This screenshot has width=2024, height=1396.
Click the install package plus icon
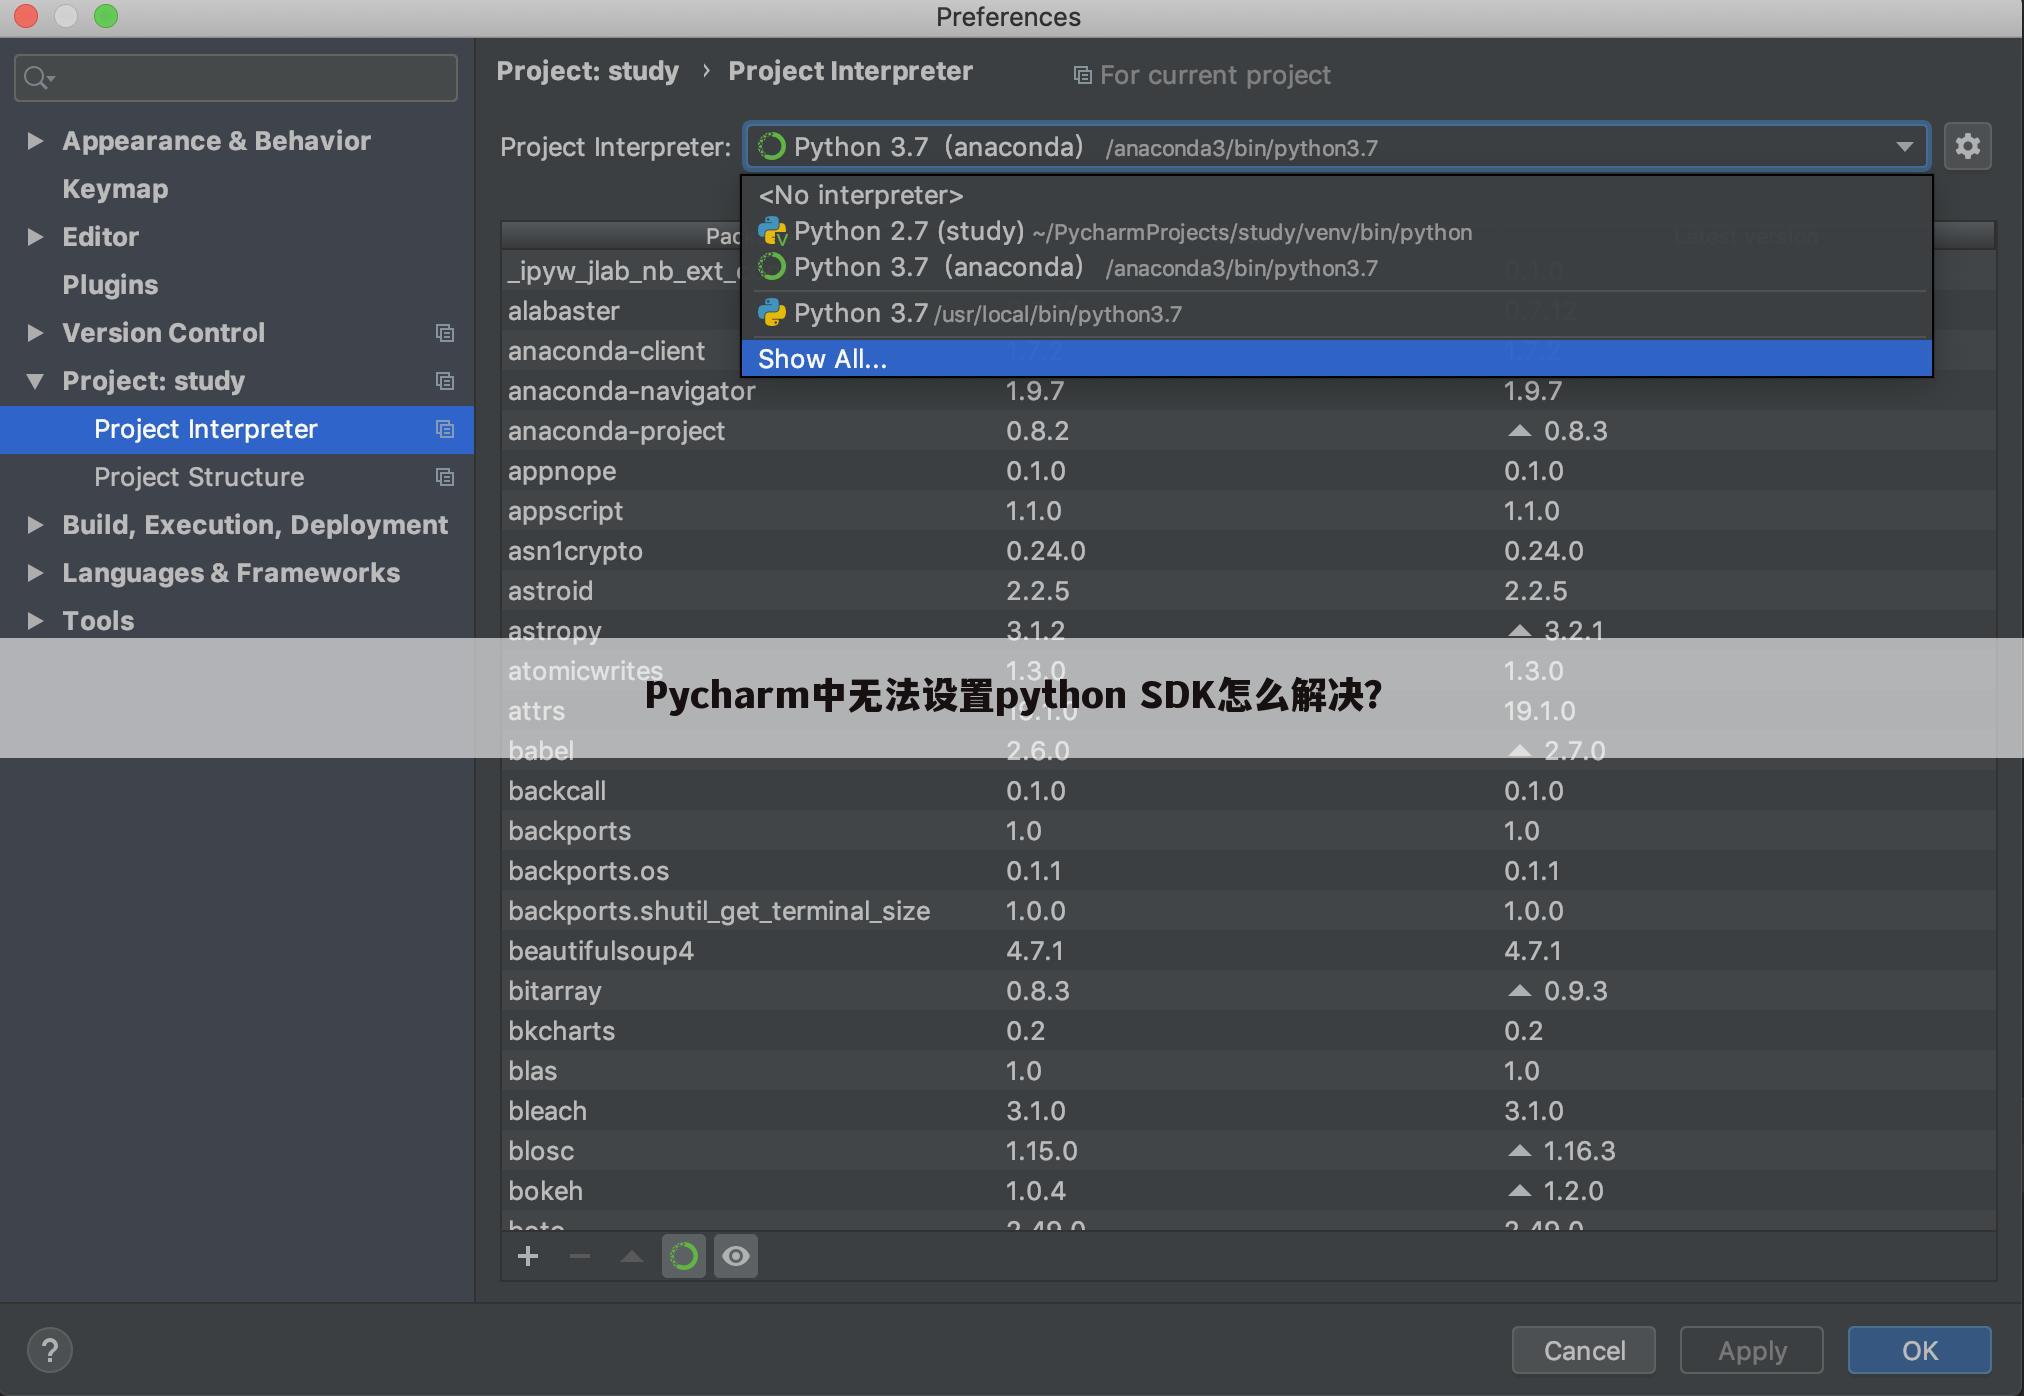[x=528, y=1256]
